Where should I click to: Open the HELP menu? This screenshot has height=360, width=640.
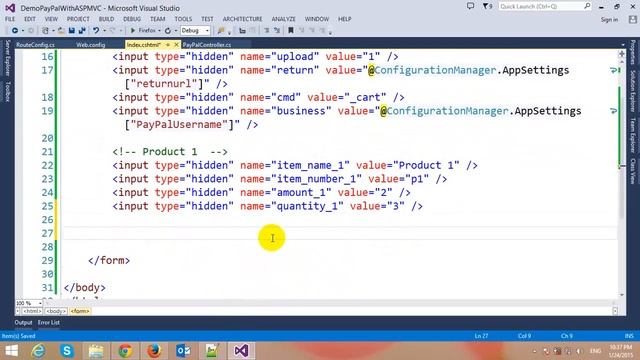[x=344, y=19]
